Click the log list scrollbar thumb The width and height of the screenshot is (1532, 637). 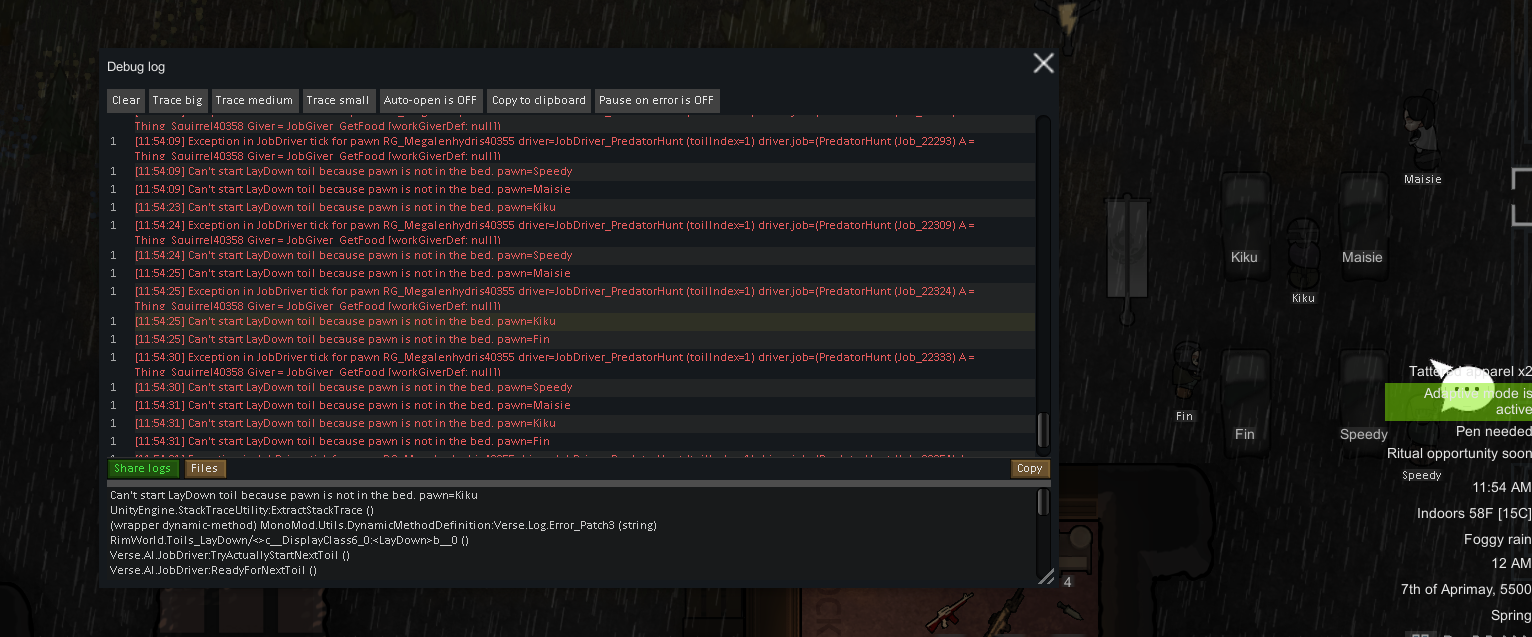(x=1043, y=431)
